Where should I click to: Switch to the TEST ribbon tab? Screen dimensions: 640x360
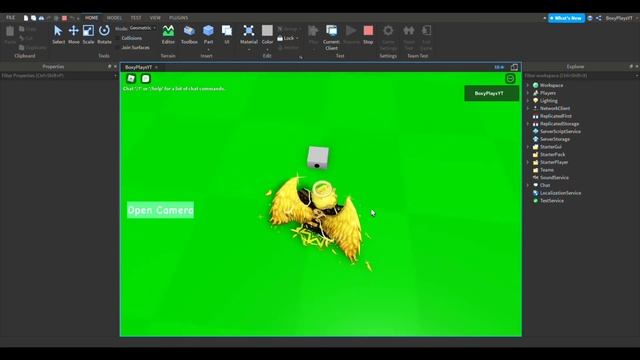[x=136, y=18]
